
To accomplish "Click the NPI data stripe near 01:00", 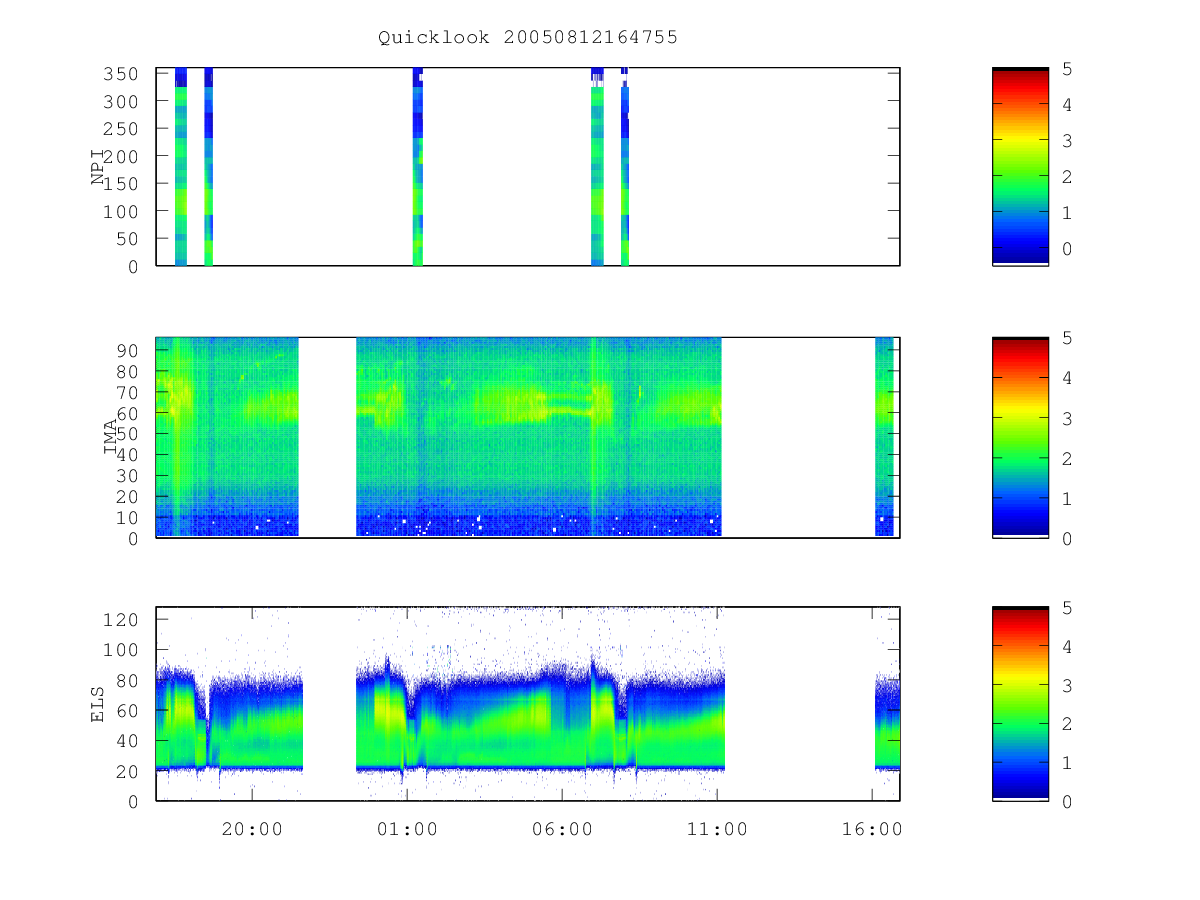I will click(x=418, y=166).
